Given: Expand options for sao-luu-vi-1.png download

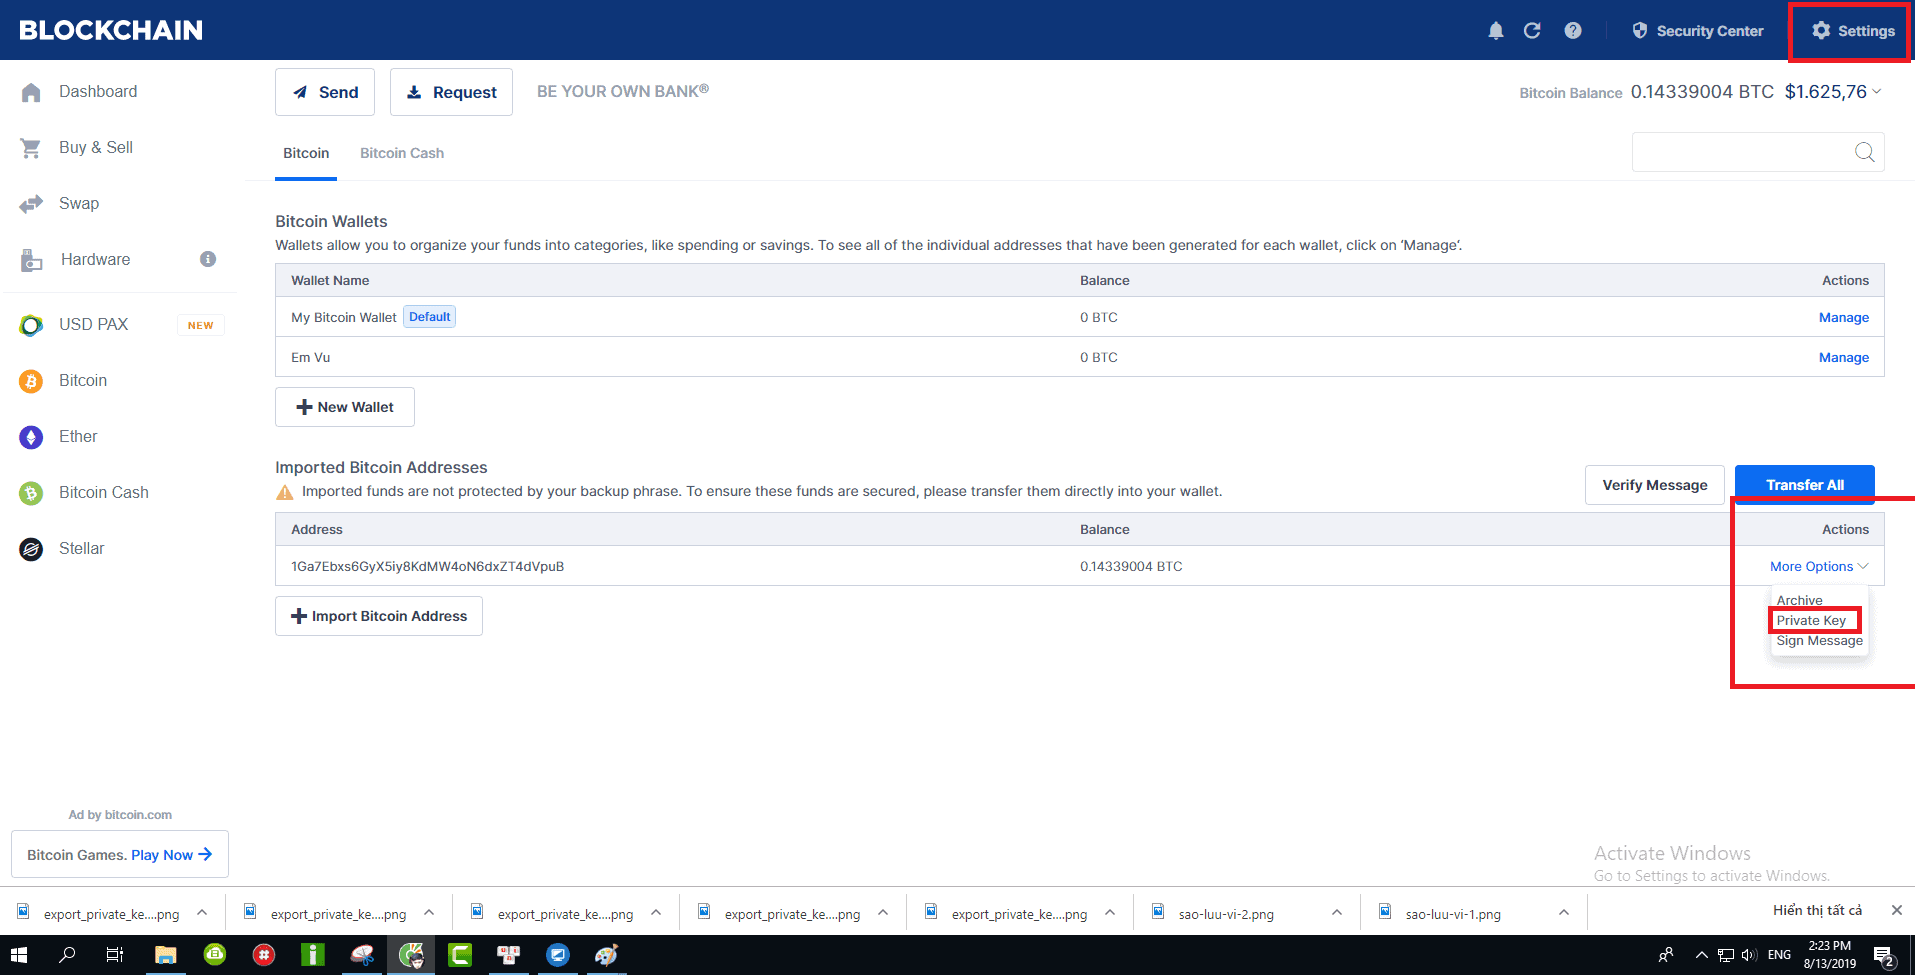Looking at the screenshot, I should [1564, 912].
